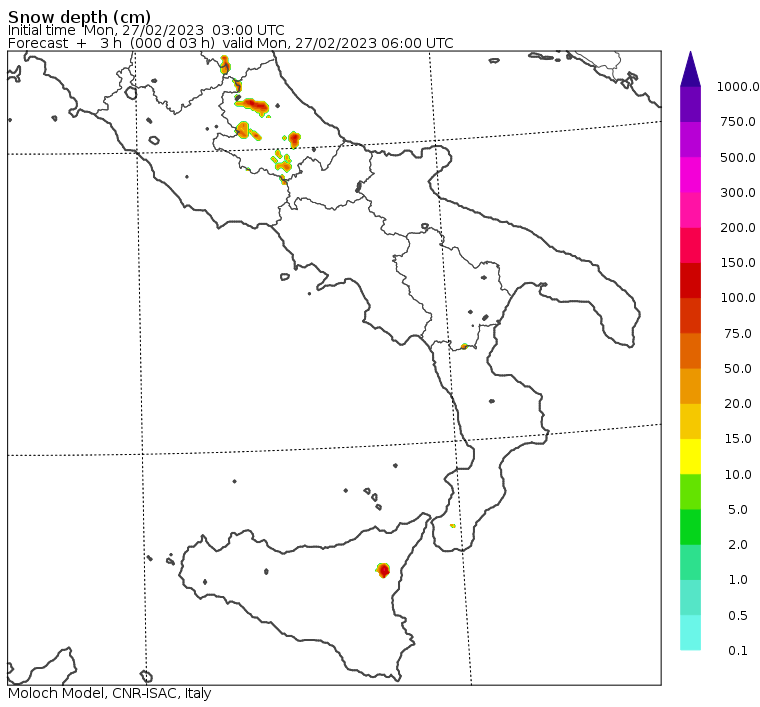Viewport: 760px width, 707px height.
Task: Click the 2.0 scale label
Action: [738, 545]
